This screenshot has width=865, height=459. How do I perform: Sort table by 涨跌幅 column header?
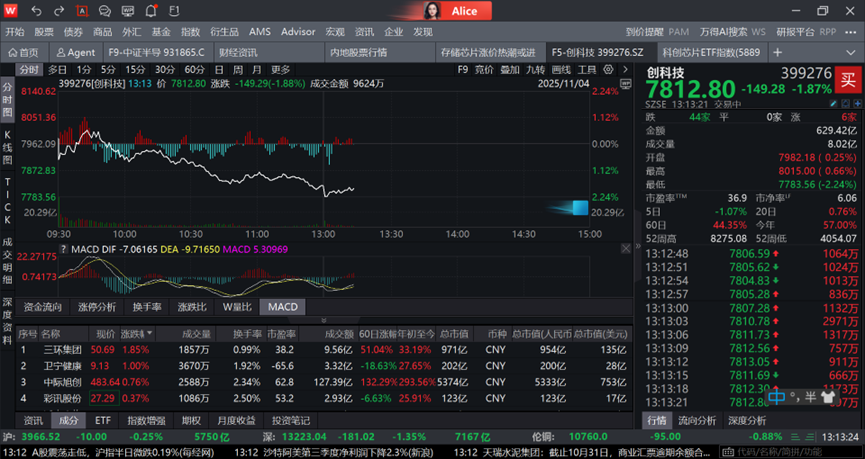[x=133, y=333]
